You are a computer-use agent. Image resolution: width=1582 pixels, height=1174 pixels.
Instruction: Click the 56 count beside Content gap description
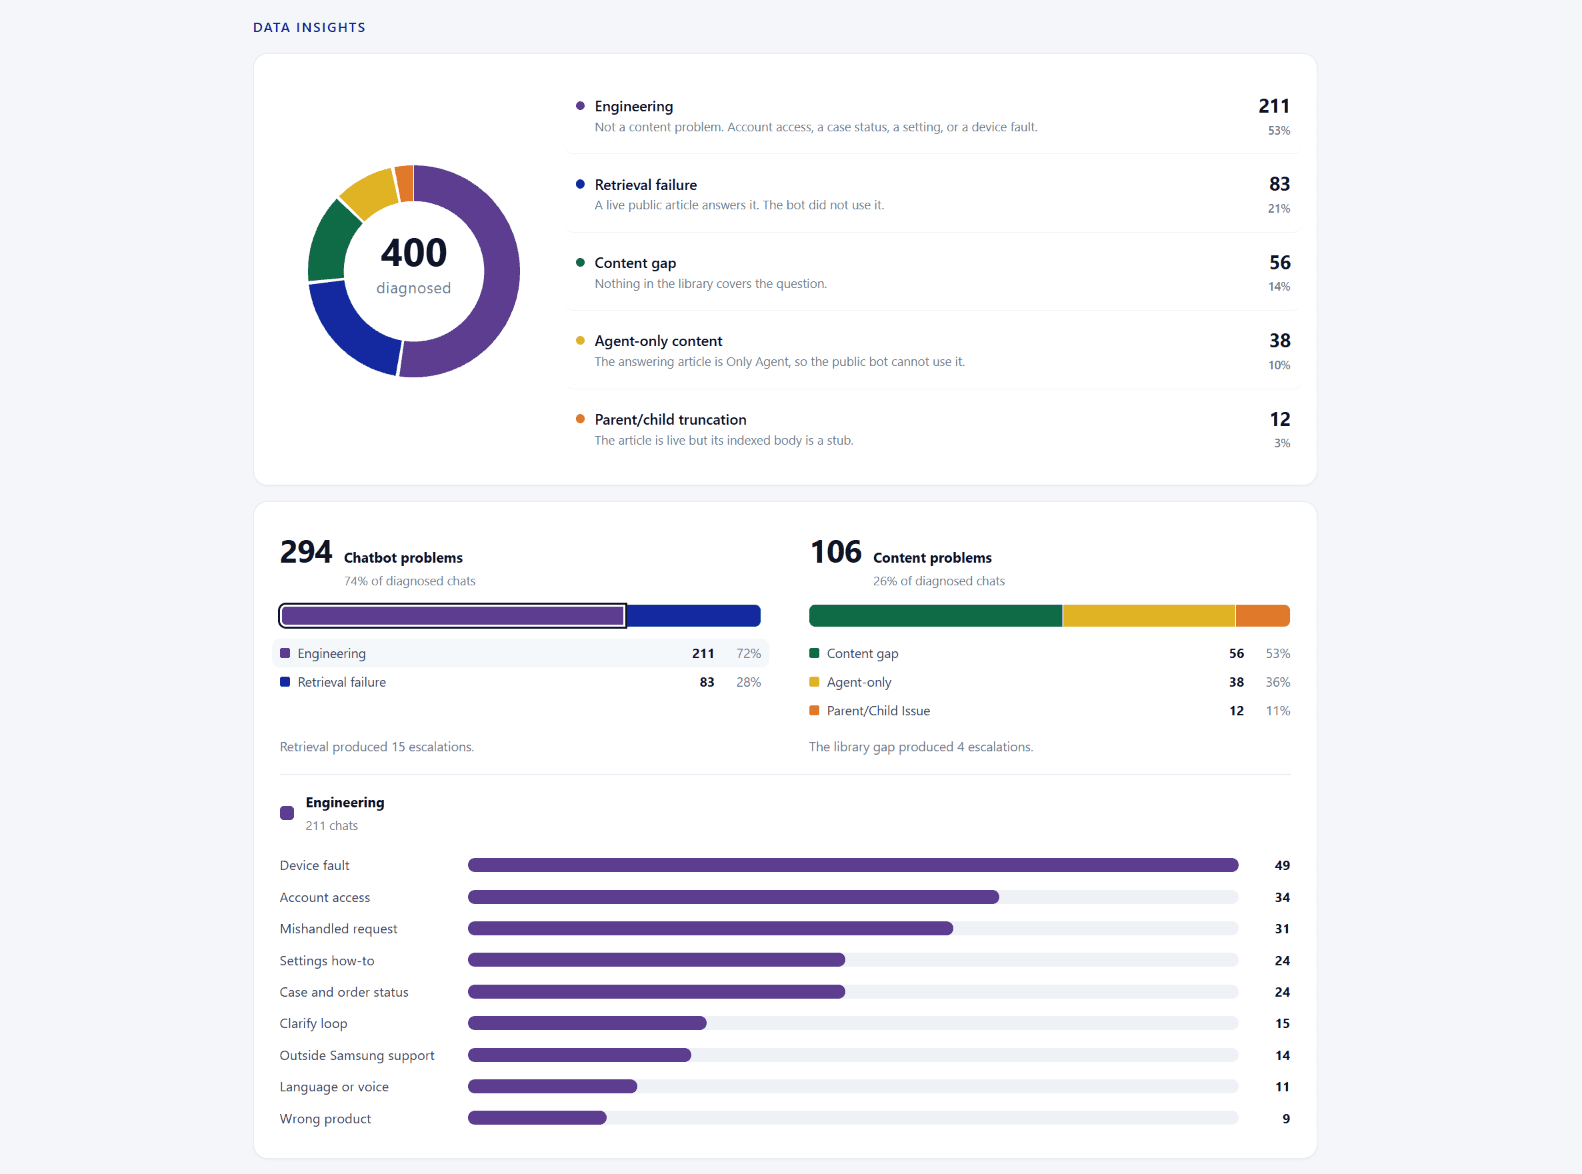1280,262
